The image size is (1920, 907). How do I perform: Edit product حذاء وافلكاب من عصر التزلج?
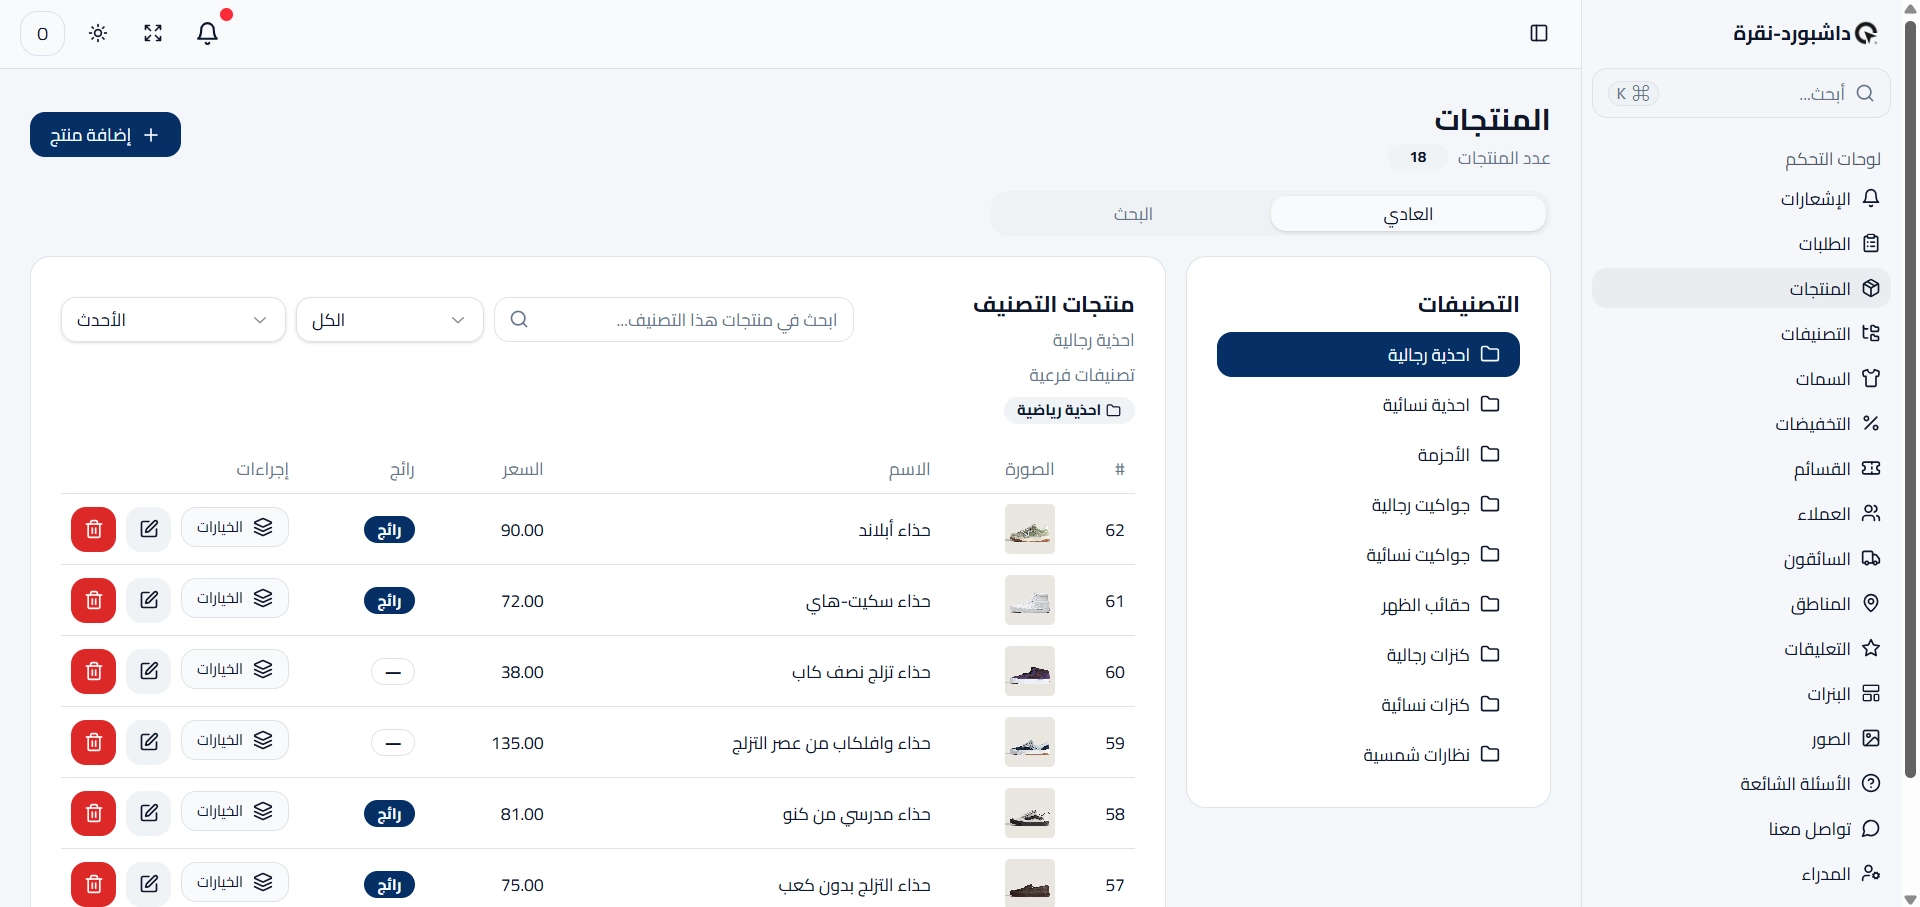tap(149, 742)
